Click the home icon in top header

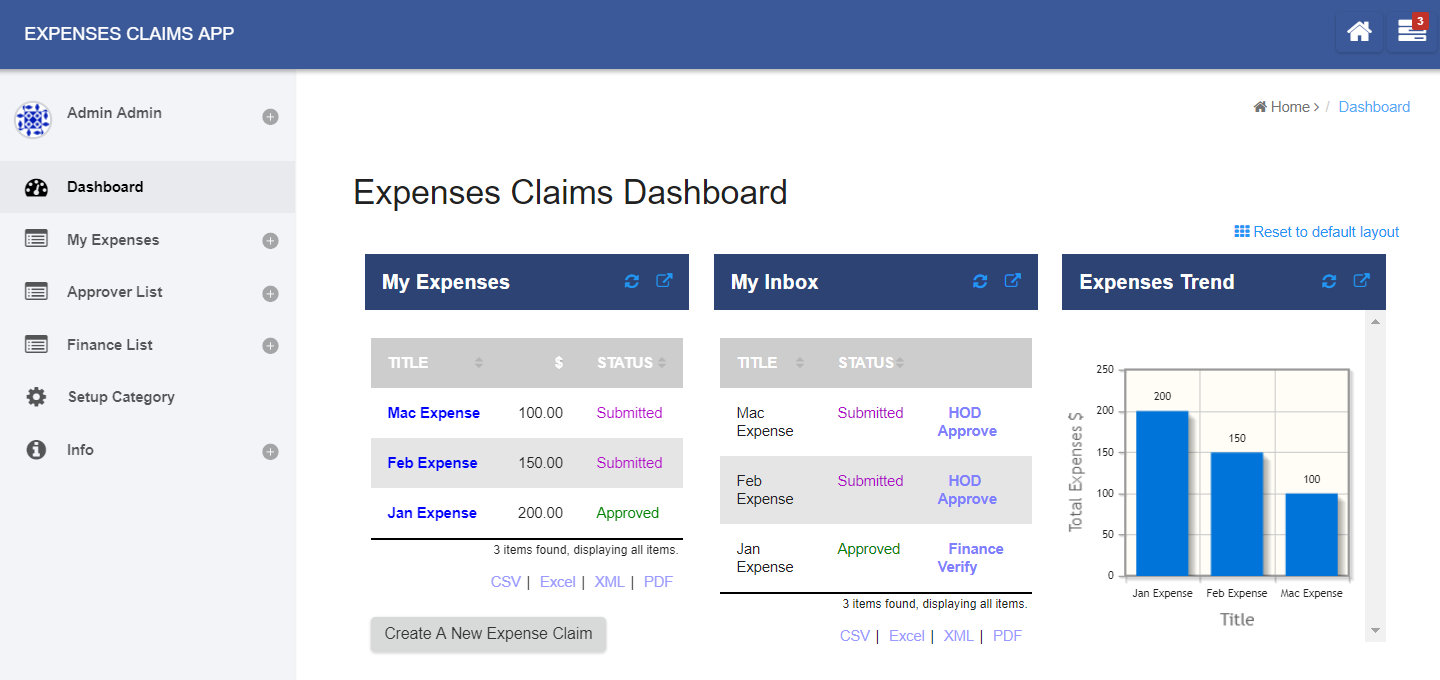1359,32
